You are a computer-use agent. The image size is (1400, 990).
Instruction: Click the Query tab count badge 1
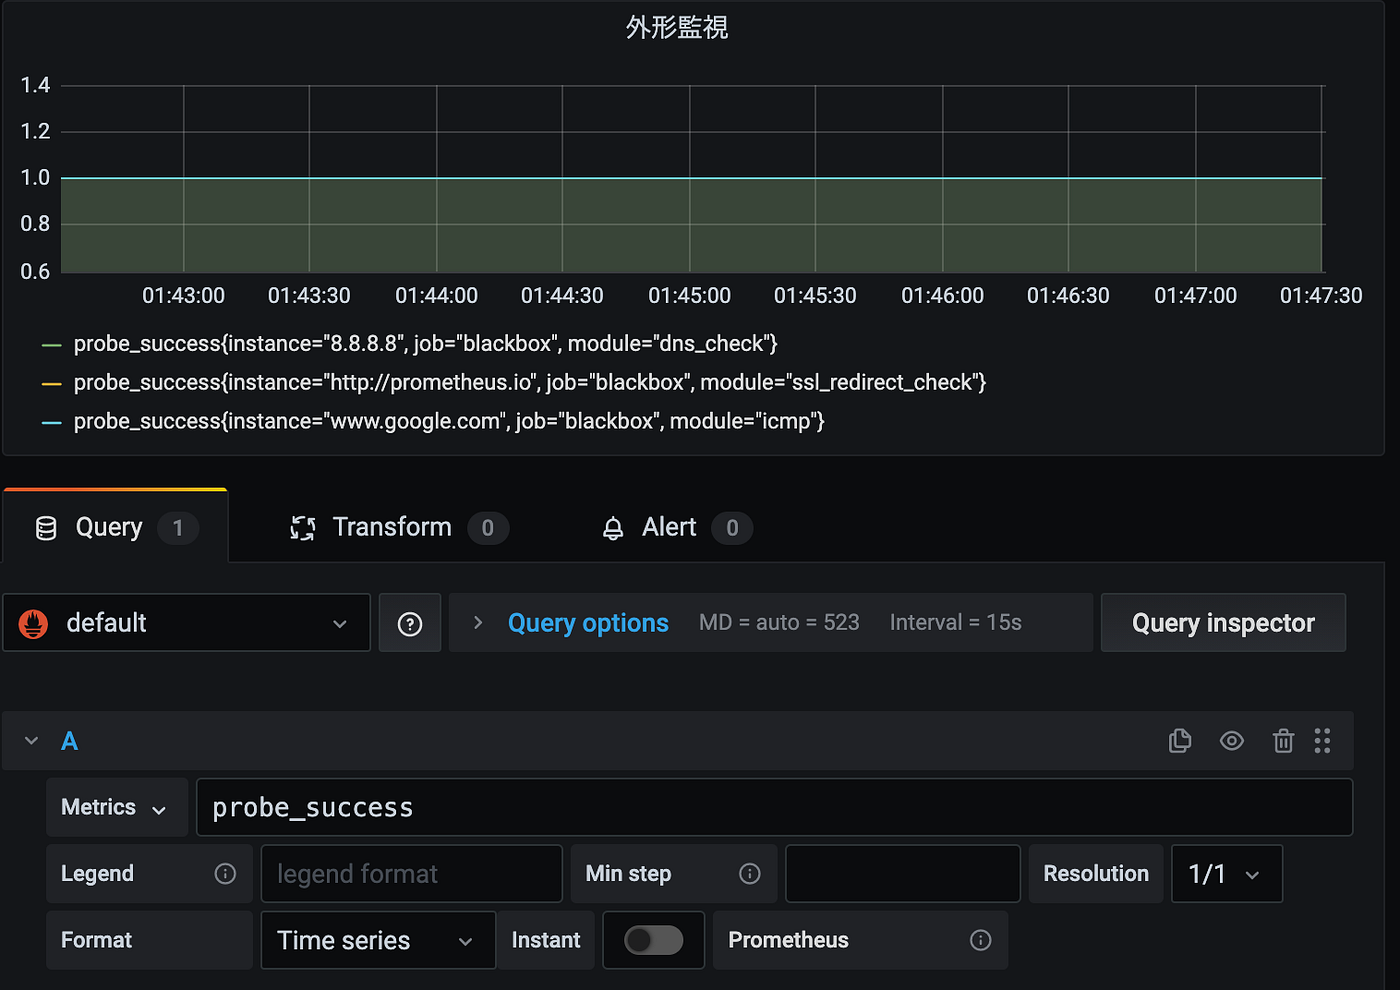click(x=178, y=528)
